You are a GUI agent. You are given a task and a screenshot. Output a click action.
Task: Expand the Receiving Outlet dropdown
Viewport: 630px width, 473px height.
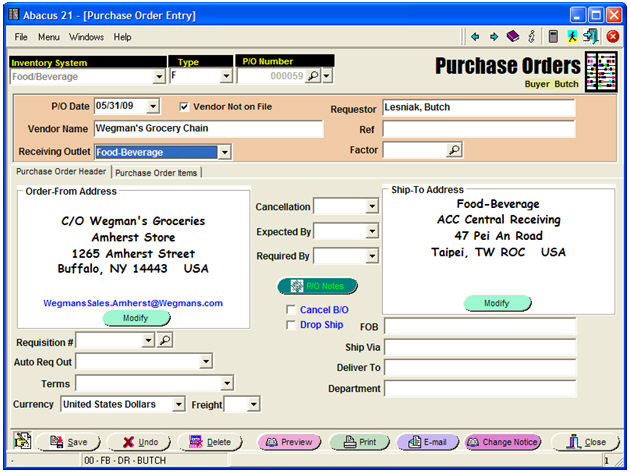pyautogui.click(x=224, y=152)
